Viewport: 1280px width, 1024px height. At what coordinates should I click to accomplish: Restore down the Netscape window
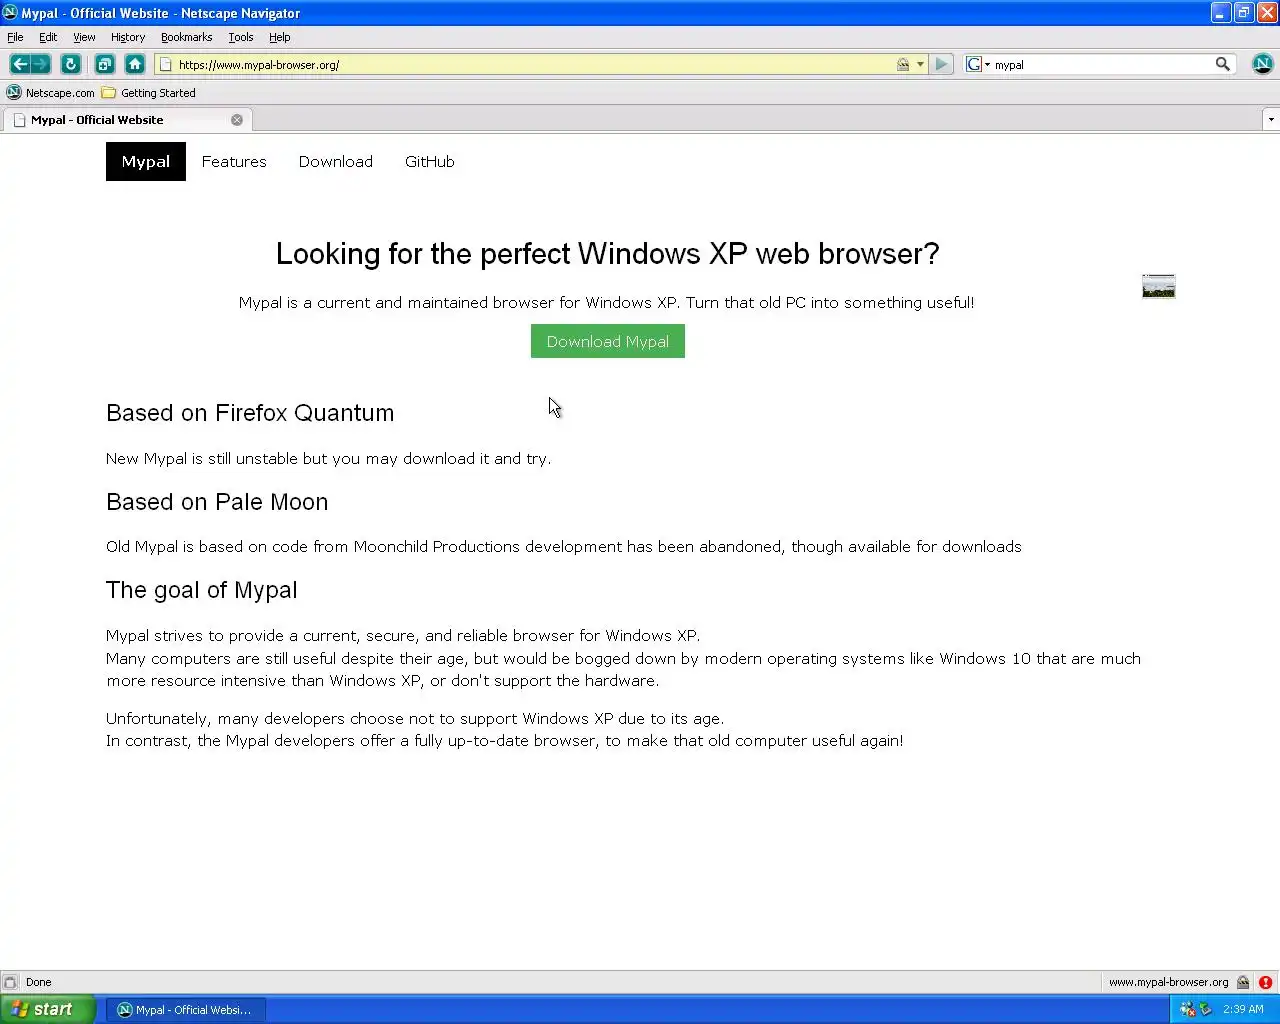coord(1243,13)
